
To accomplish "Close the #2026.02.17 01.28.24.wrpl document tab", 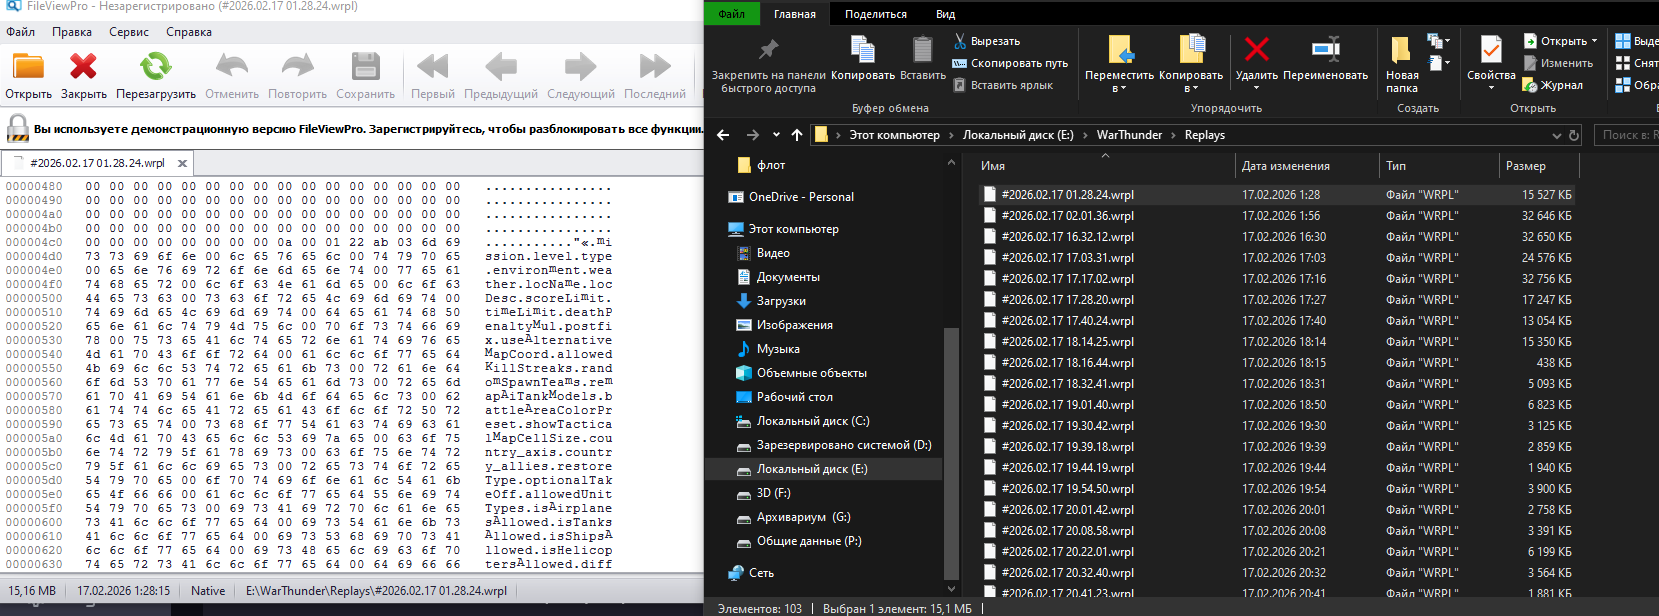I will pyautogui.click(x=182, y=163).
